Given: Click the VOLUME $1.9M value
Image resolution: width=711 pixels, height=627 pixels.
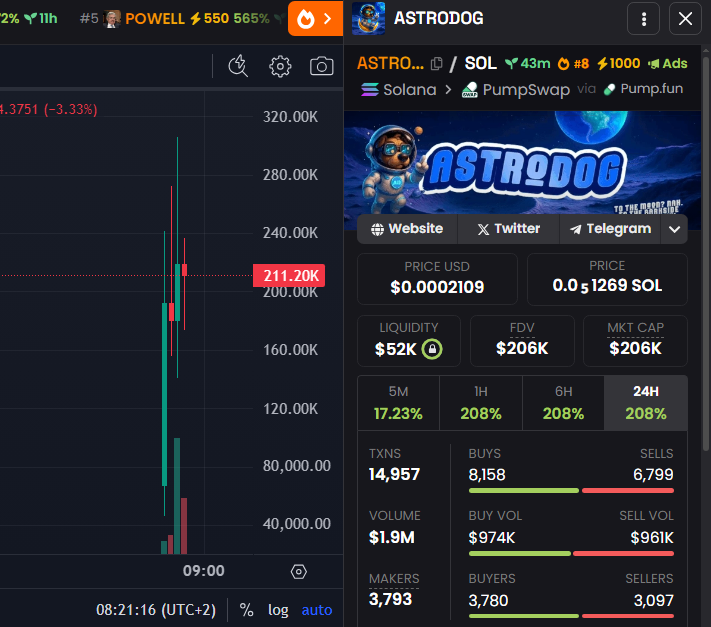Looking at the screenshot, I should (x=391, y=537).
